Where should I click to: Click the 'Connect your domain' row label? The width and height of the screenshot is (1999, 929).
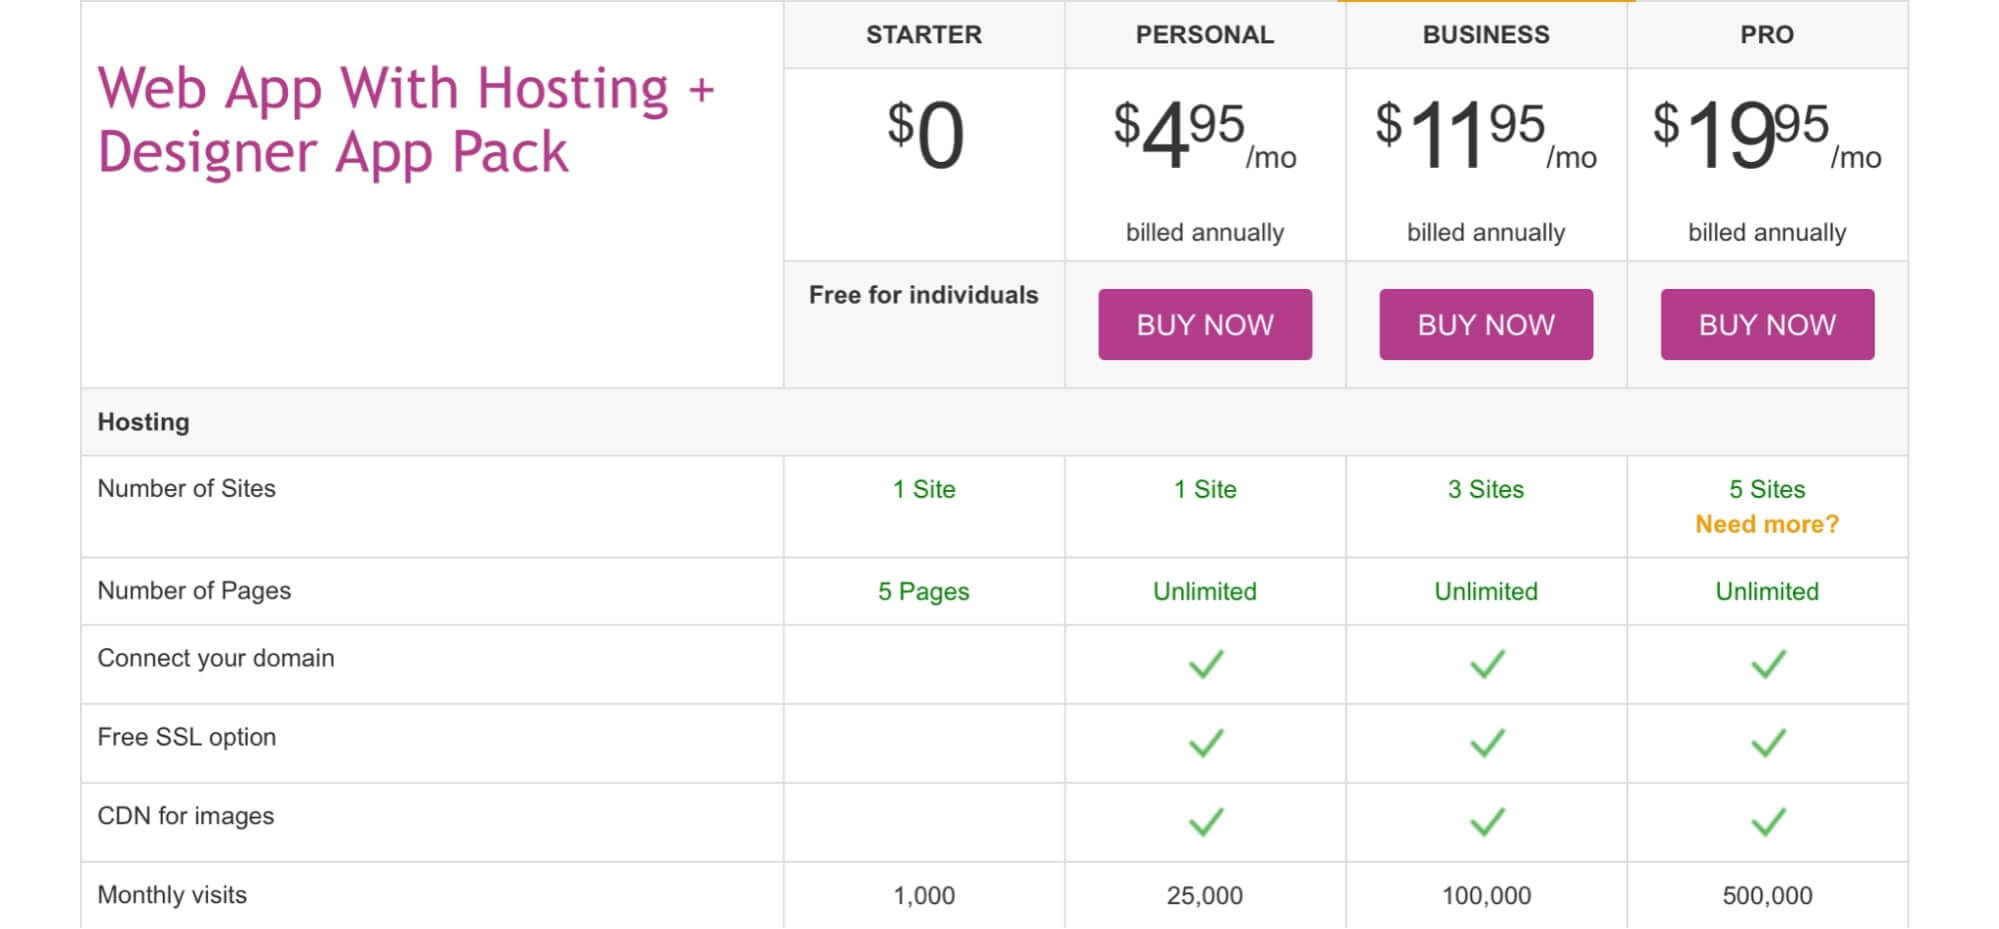click(x=216, y=658)
